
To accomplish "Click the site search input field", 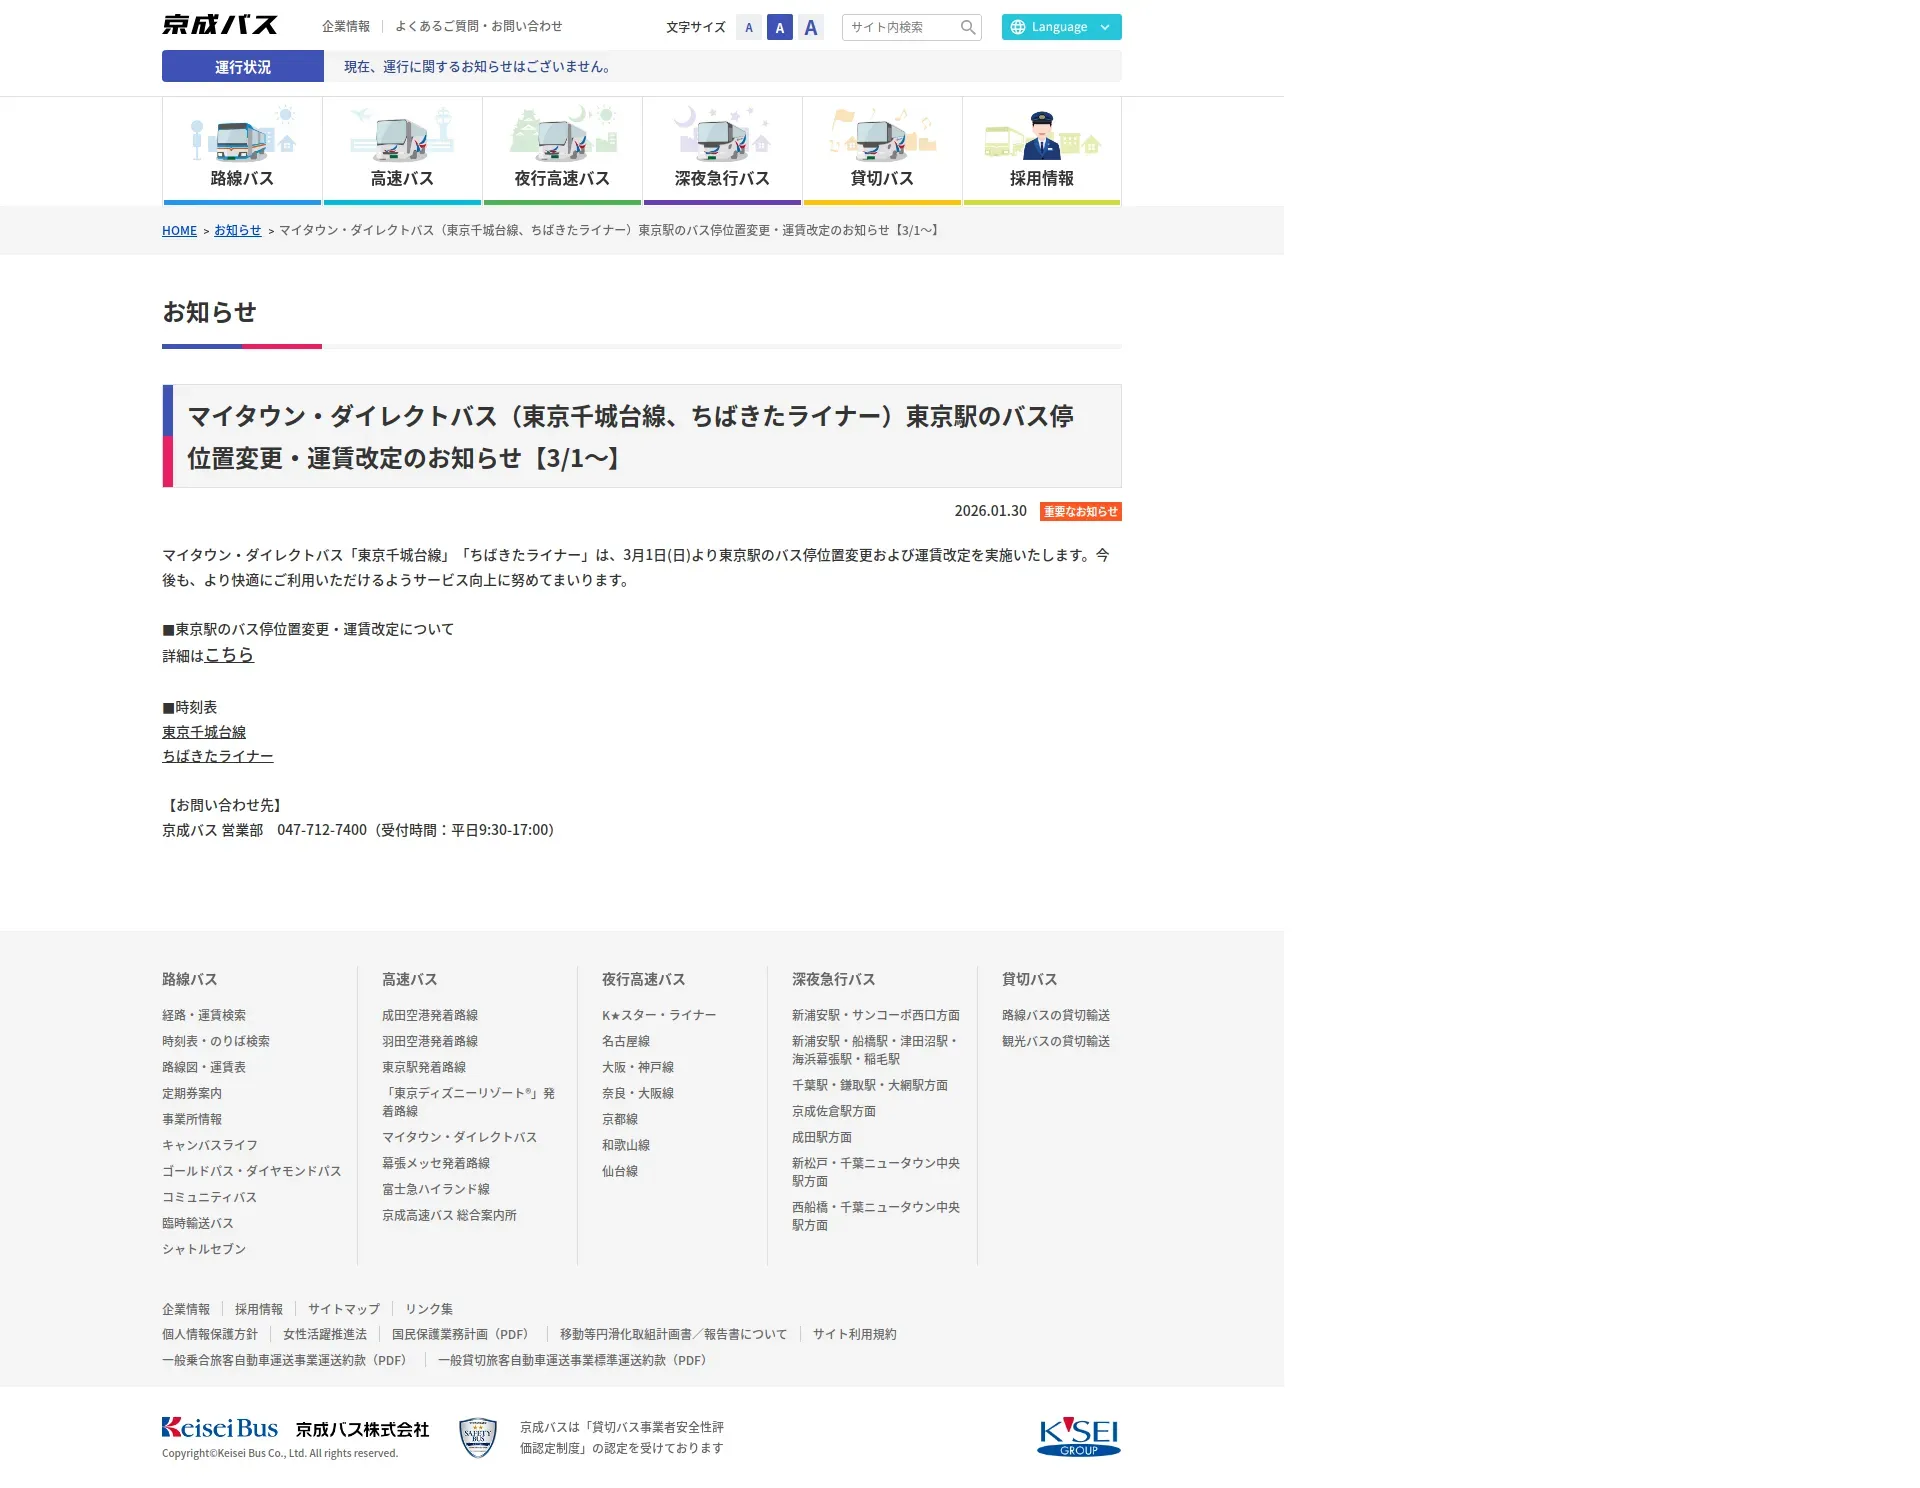I will (x=900, y=27).
